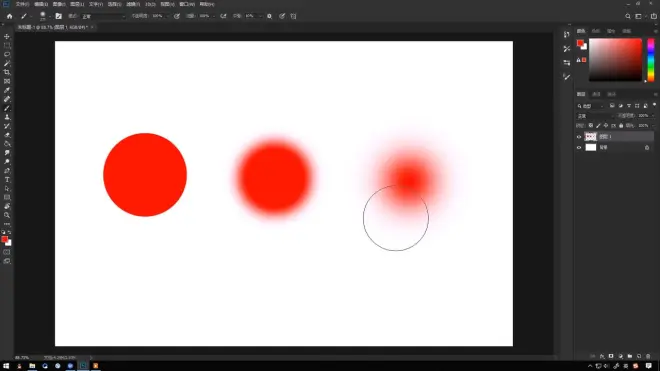Open the Edit Toolbar three-dots menu
This screenshot has width=660, height=371.
point(7,224)
